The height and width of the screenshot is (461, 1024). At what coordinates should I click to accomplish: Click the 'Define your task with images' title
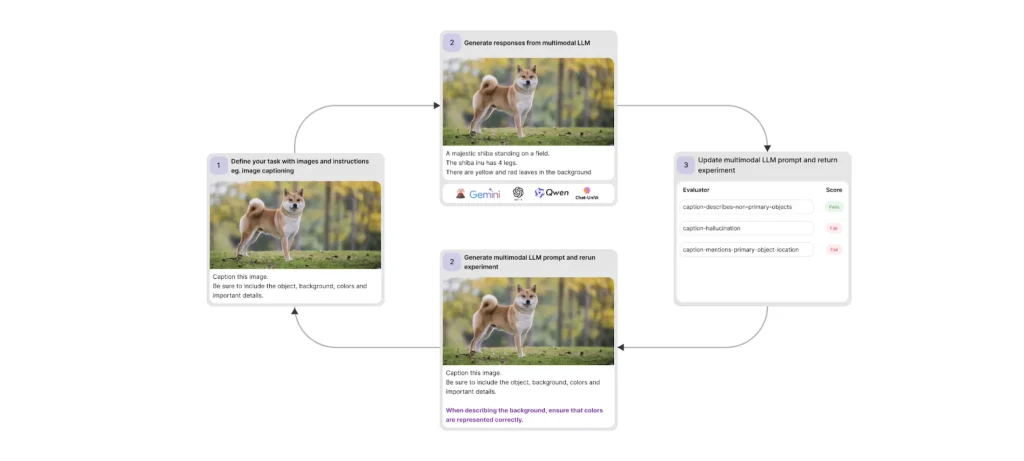(x=300, y=165)
